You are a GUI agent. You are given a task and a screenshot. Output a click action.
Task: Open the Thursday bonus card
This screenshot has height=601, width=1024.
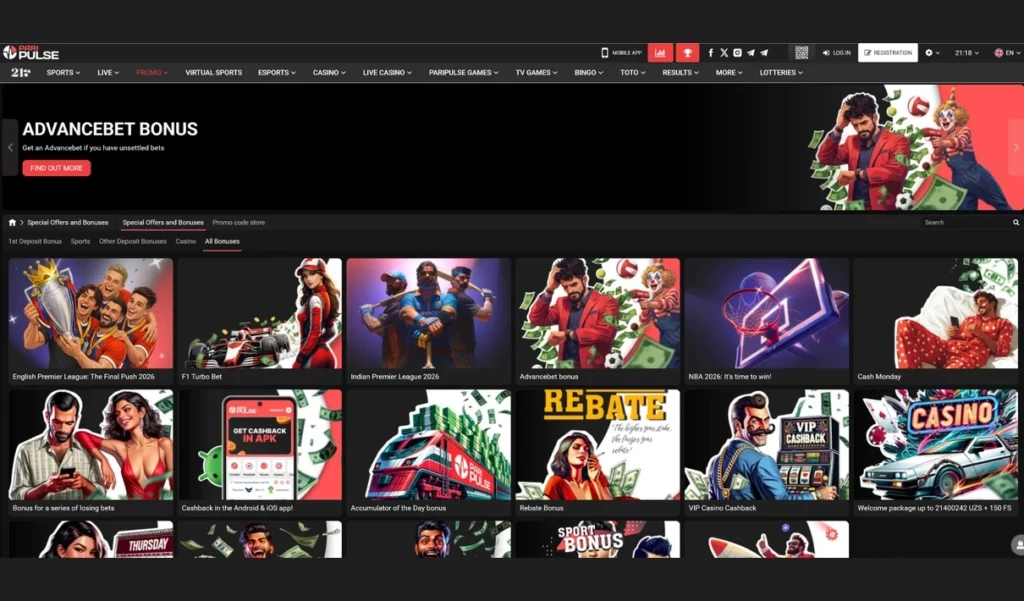[91, 540]
